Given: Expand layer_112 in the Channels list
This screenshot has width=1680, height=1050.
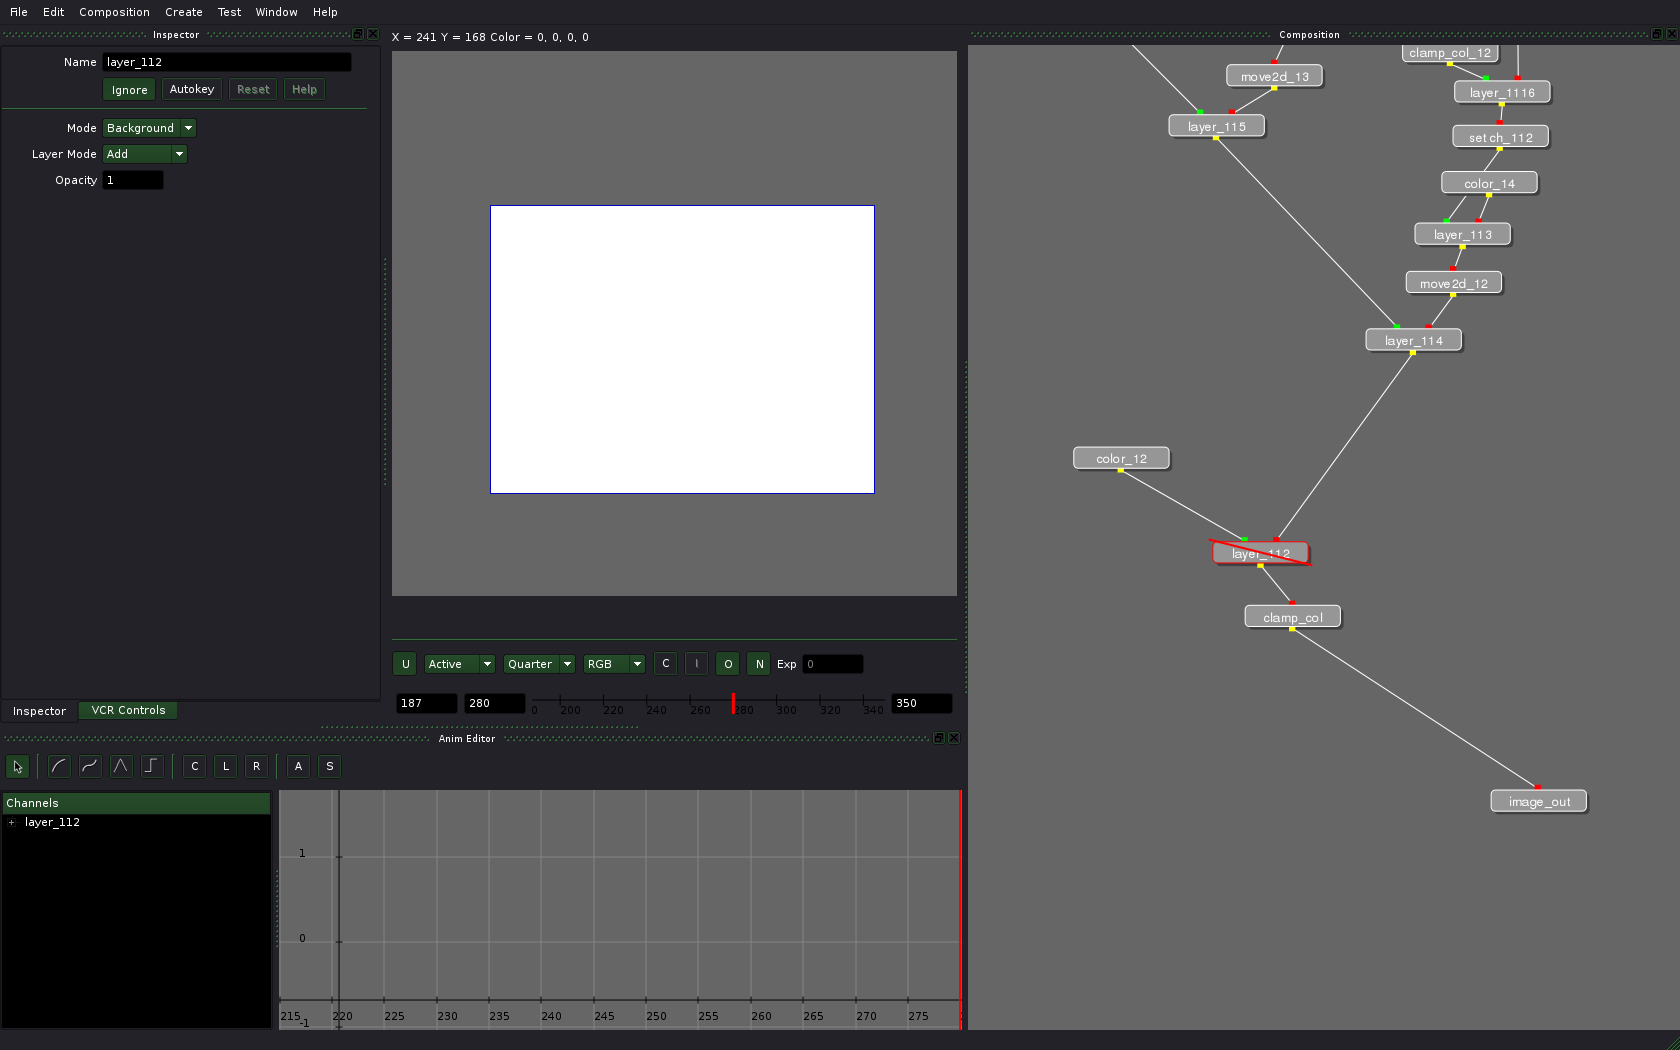Looking at the screenshot, I should pos(12,822).
